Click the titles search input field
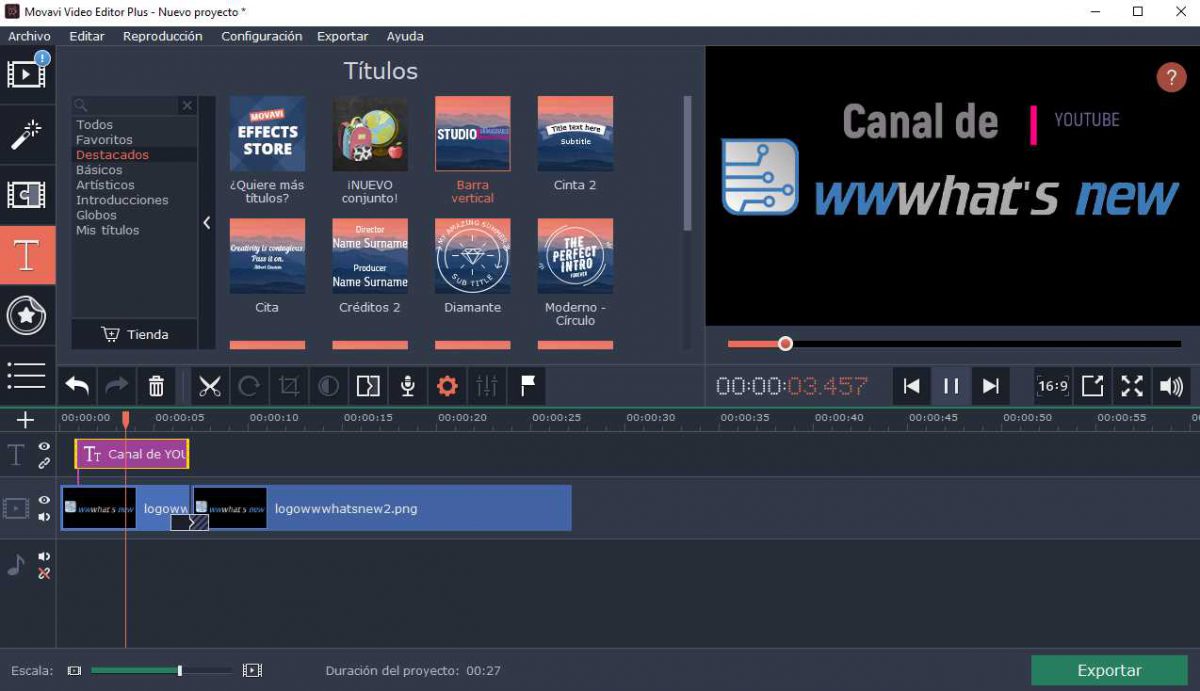 point(126,105)
